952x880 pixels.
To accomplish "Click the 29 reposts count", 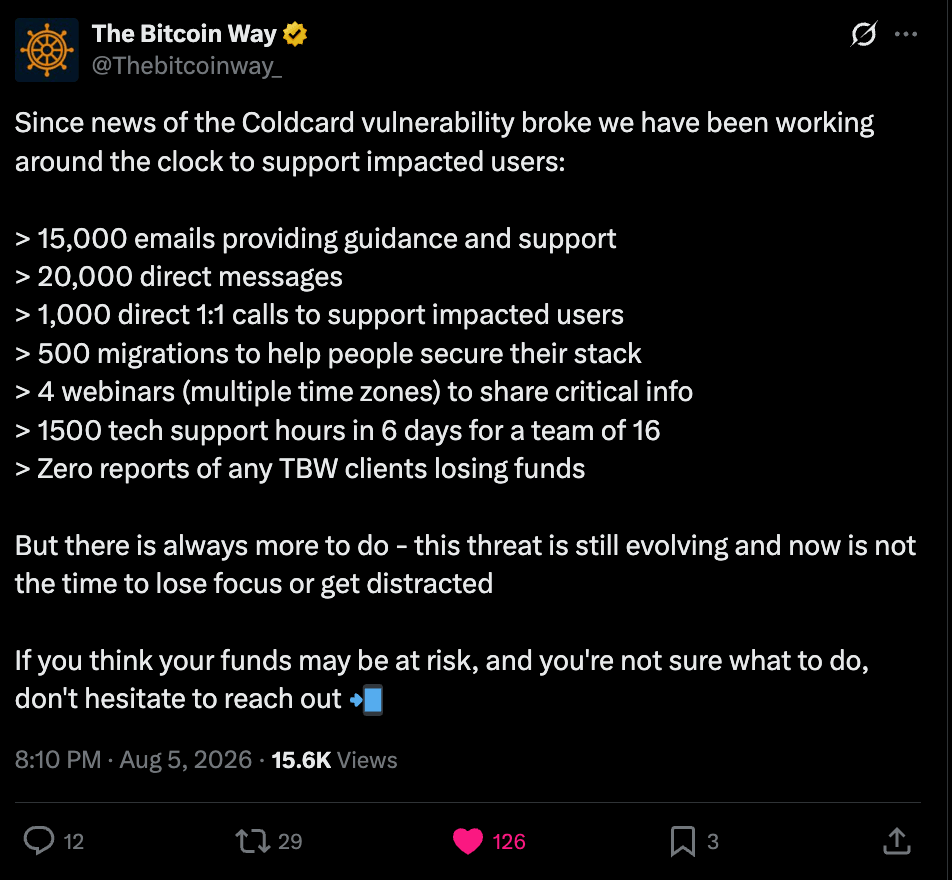I will 290,842.
